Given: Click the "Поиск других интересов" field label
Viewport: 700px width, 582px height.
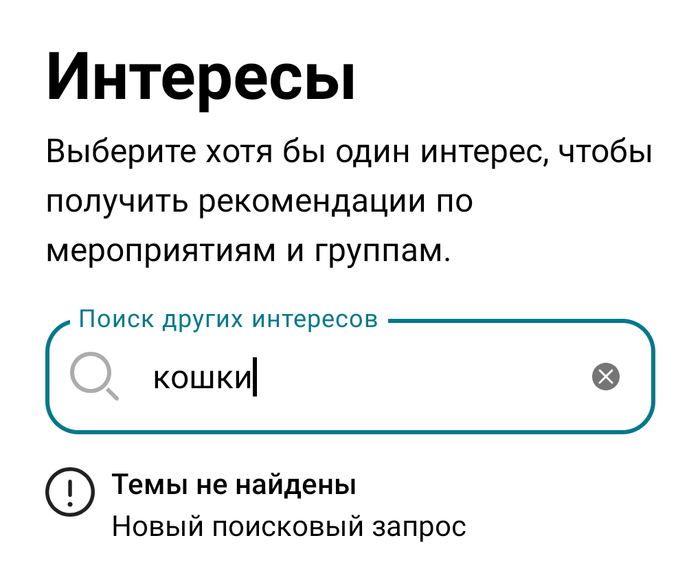Looking at the screenshot, I should coord(228,320).
